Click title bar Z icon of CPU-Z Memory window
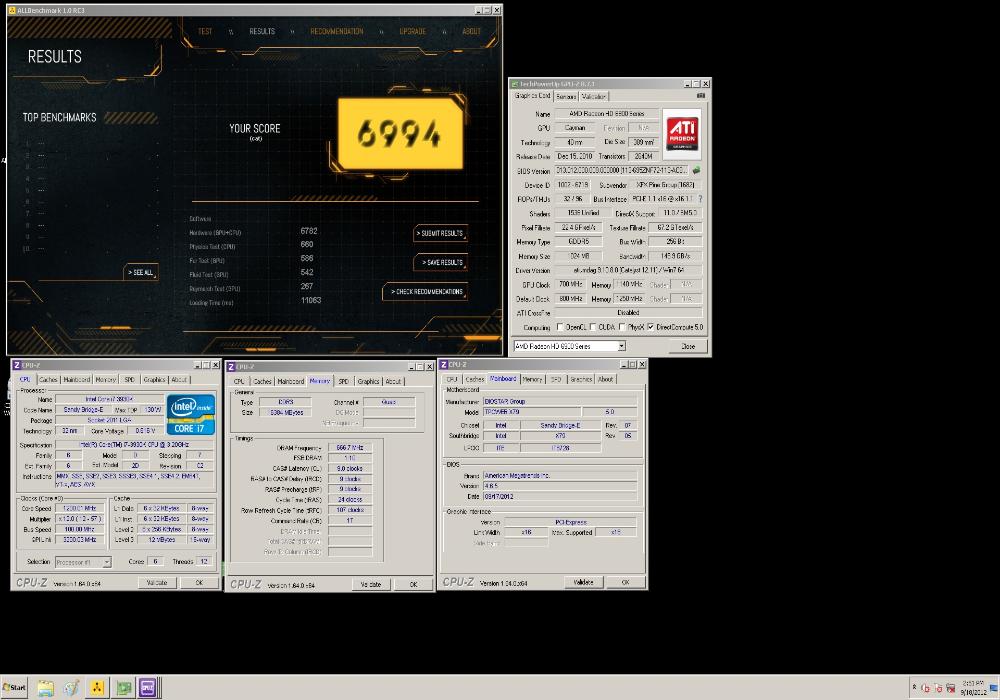This screenshot has height=700, width=1000. [231, 367]
